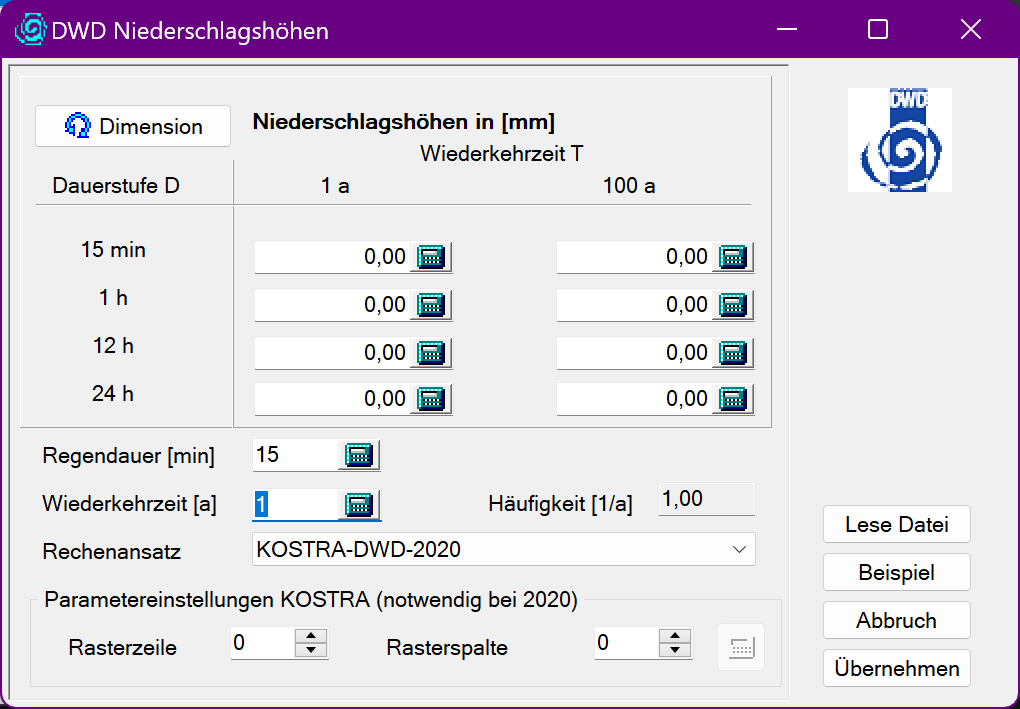Increase Rasterzeile value with up arrow
Image resolution: width=1020 pixels, height=709 pixels.
[x=312, y=636]
